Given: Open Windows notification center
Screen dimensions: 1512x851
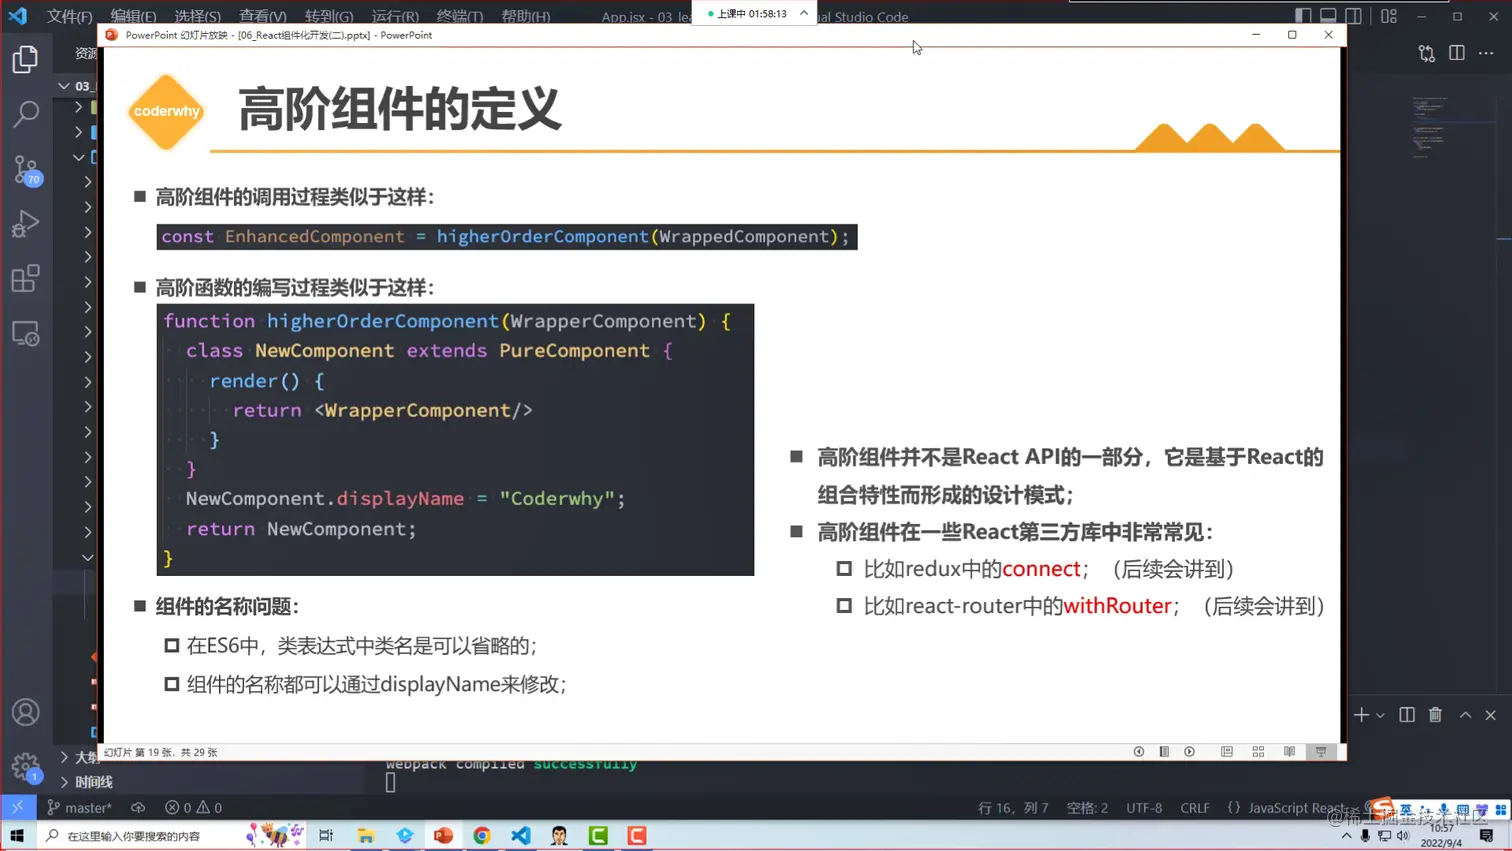Looking at the screenshot, I should [1487, 835].
